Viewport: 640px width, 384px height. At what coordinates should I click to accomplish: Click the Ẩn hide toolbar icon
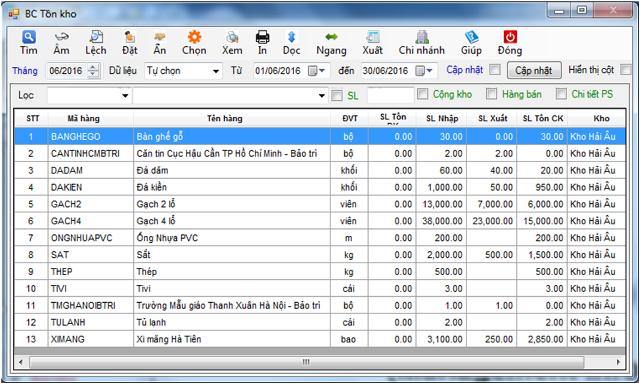[160, 38]
